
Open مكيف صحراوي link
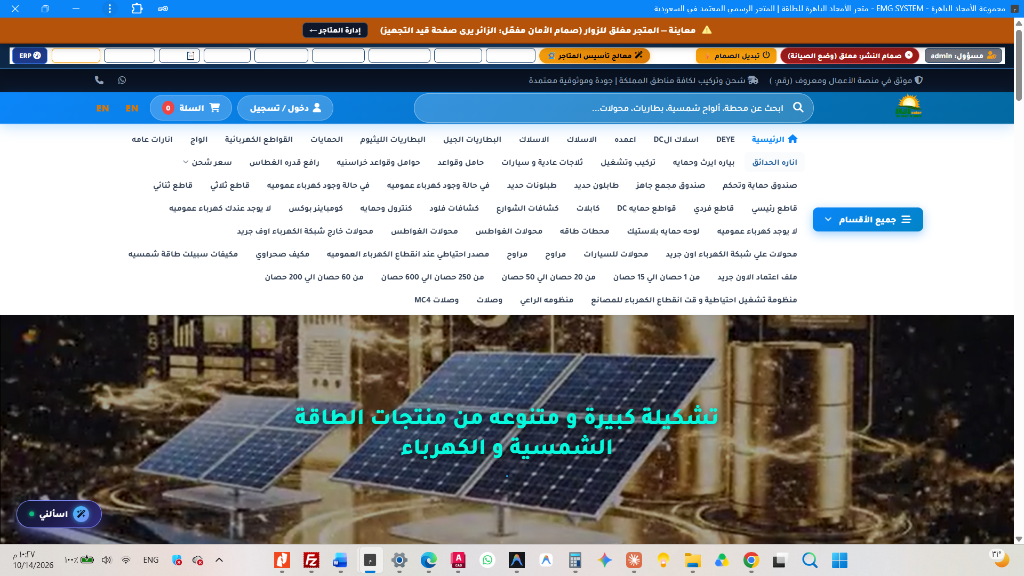coord(282,253)
